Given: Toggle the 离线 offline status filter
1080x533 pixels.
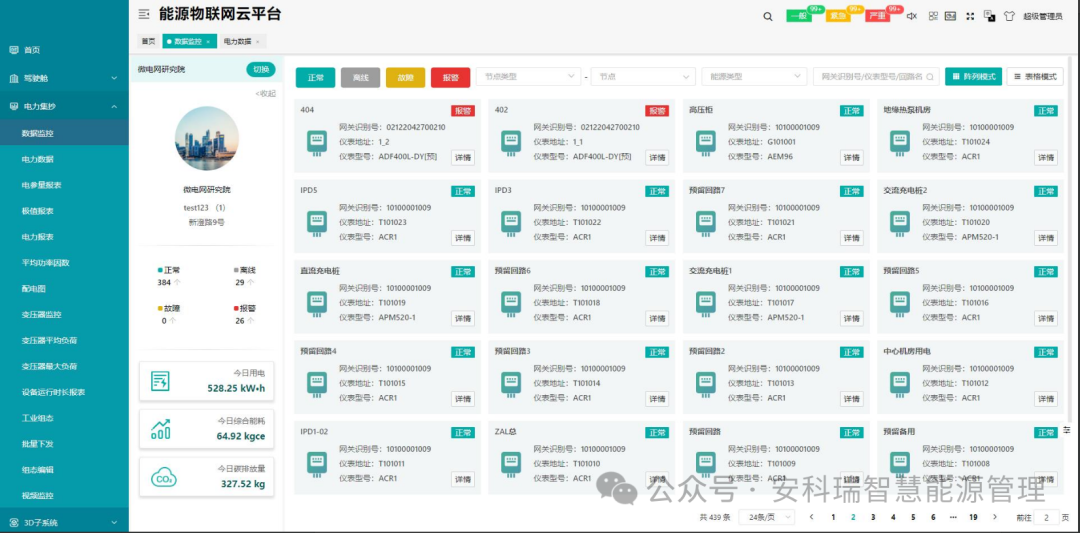Looking at the screenshot, I should [360, 77].
